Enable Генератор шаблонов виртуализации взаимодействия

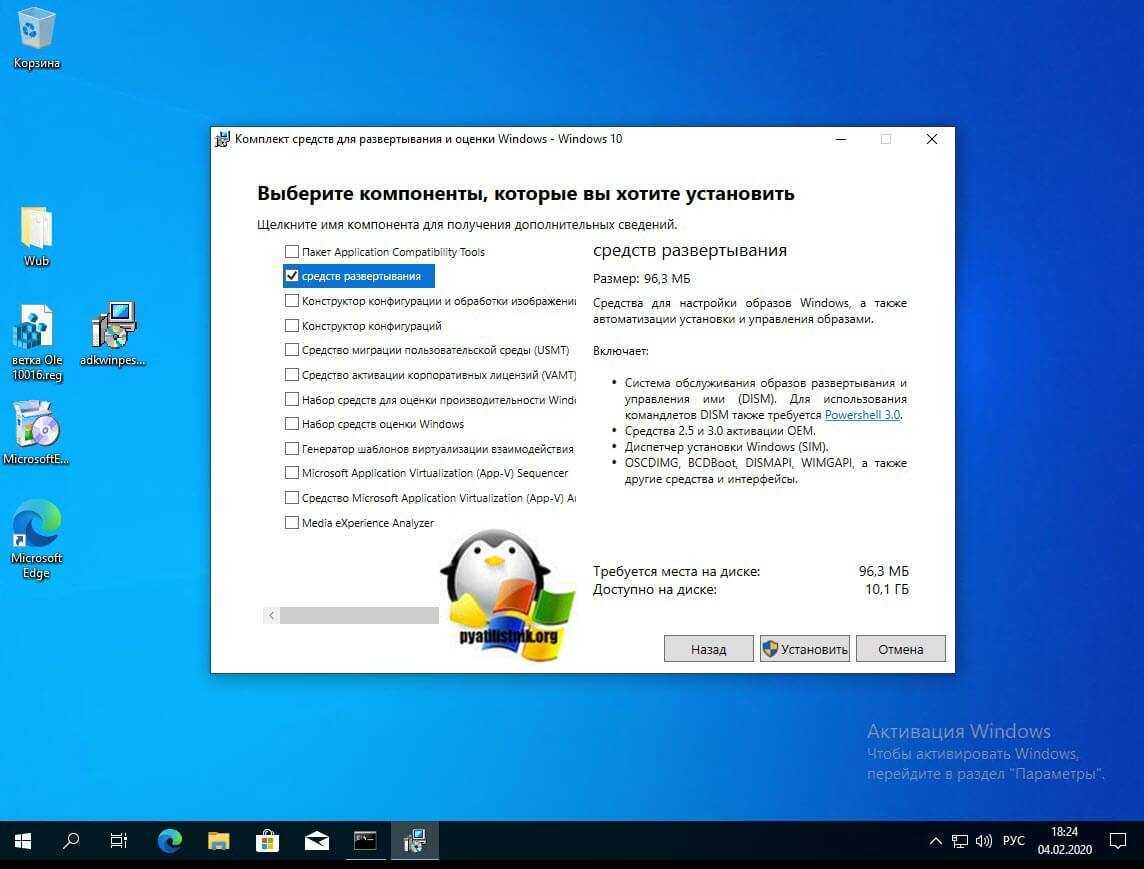point(292,449)
